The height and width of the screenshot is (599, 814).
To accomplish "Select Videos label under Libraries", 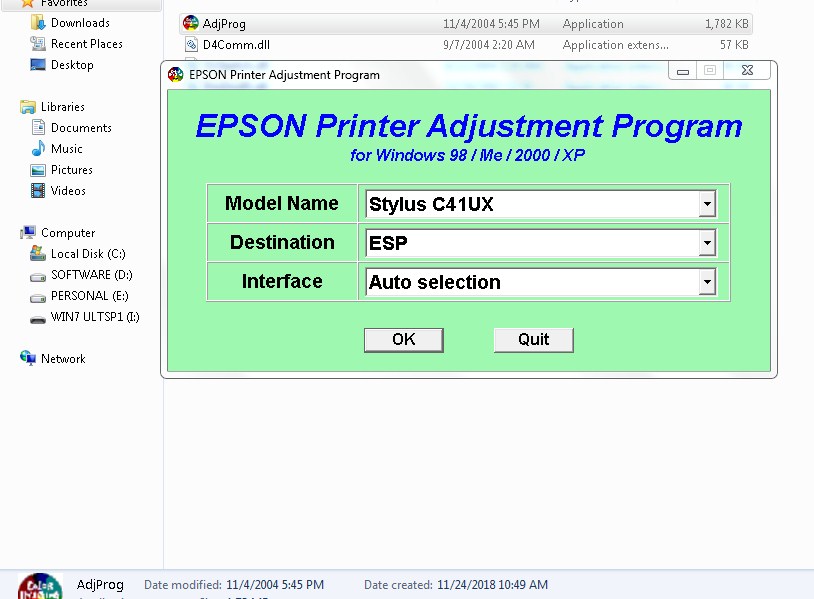I will click(x=68, y=191).
